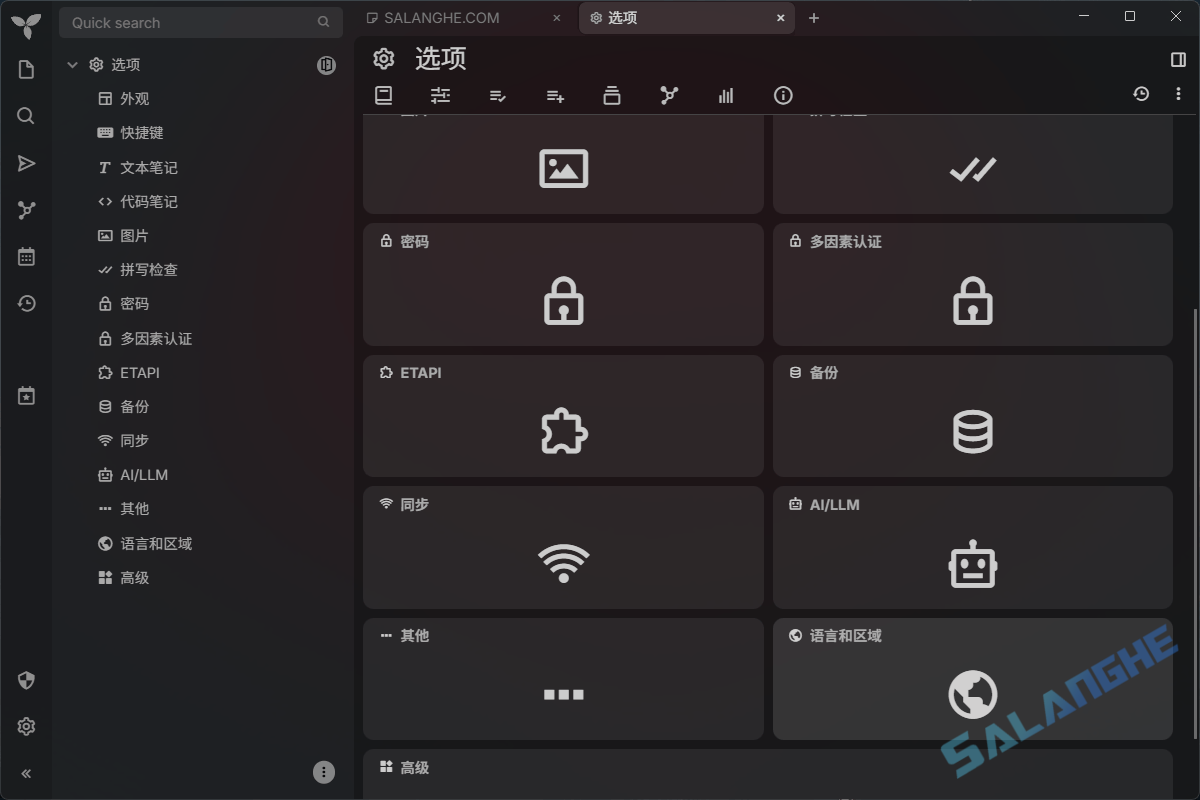Click the statistics bars icon in note toolbar
The height and width of the screenshot is (800, 1200).
click(x=726, y=95)
